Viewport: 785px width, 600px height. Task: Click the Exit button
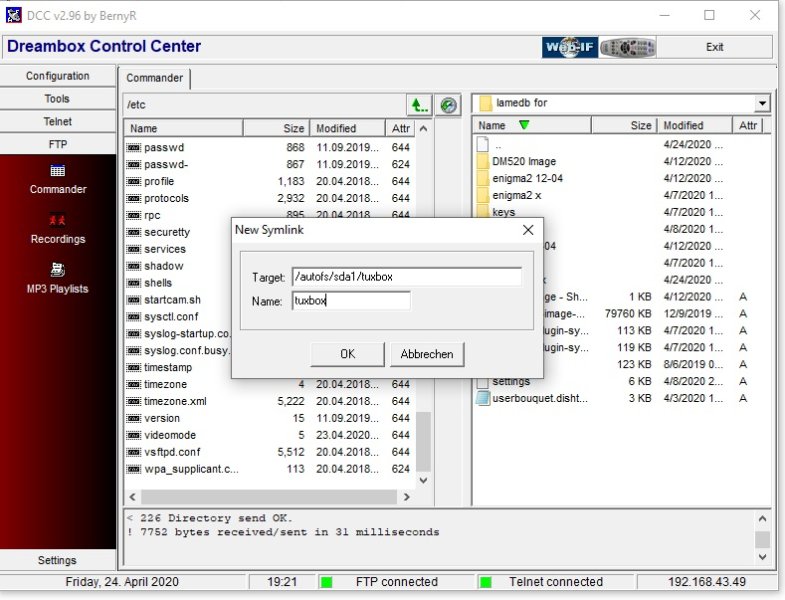(x=714, y=47)
